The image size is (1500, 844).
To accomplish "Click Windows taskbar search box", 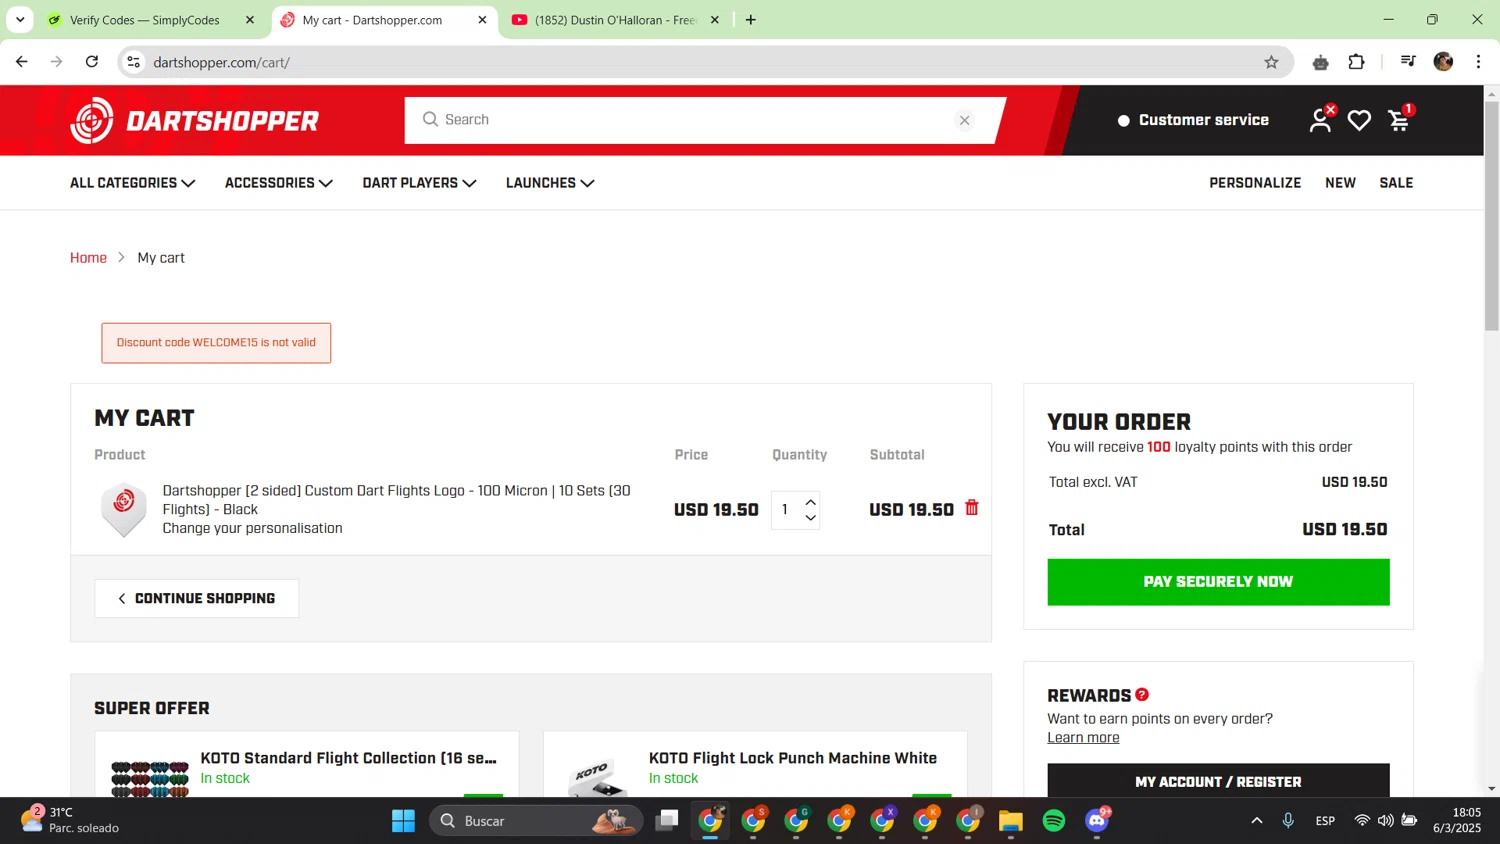I will pos(536,821).
